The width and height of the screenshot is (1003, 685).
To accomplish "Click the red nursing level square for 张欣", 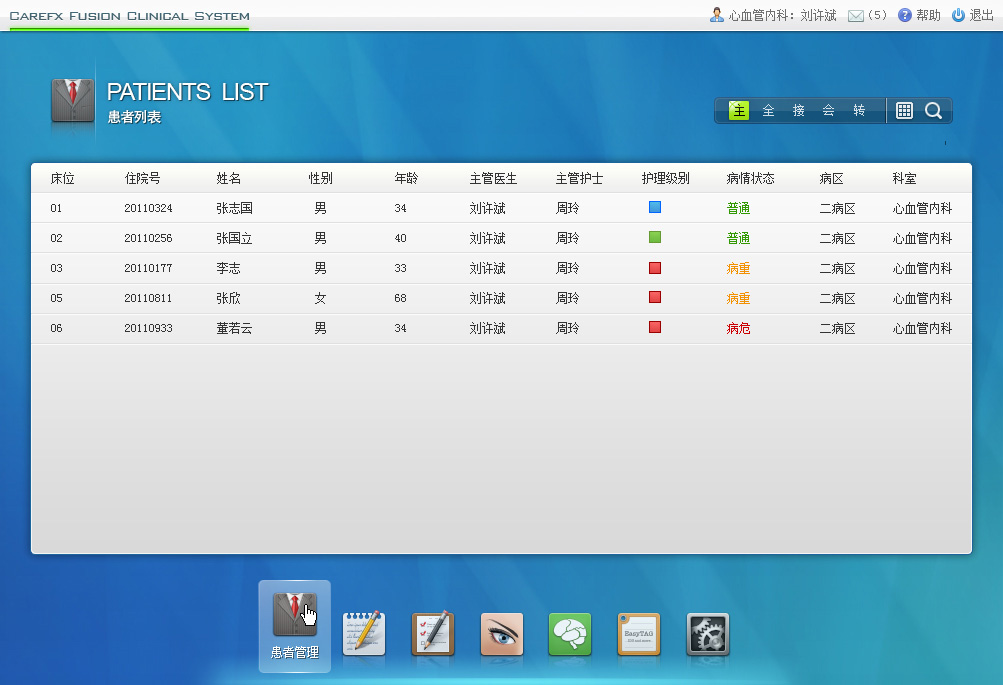I will (x=654, y=297).
